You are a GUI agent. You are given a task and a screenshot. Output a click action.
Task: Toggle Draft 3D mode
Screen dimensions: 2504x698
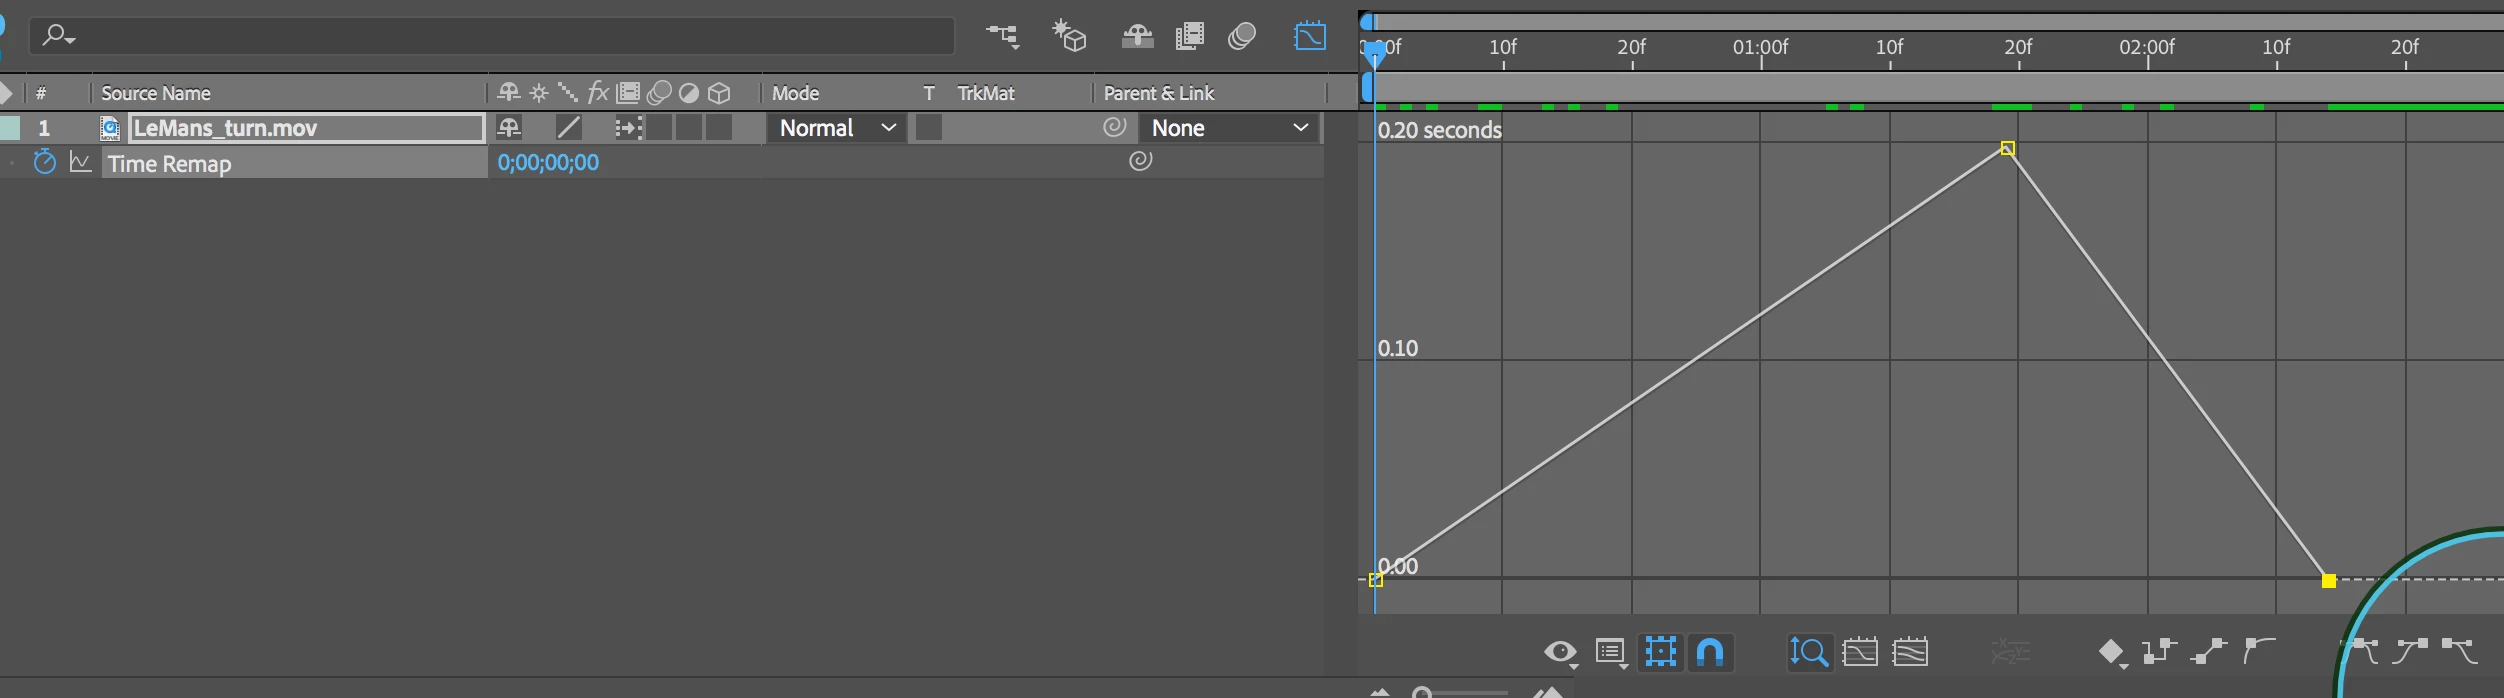[x=1069, y=36]
